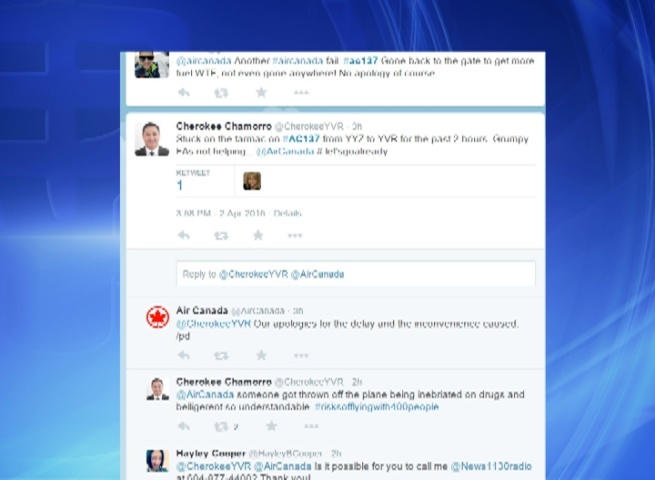
Task: Open Cherokee Chamorro's name on the main tweet
Action: click(x=224, y=126)
